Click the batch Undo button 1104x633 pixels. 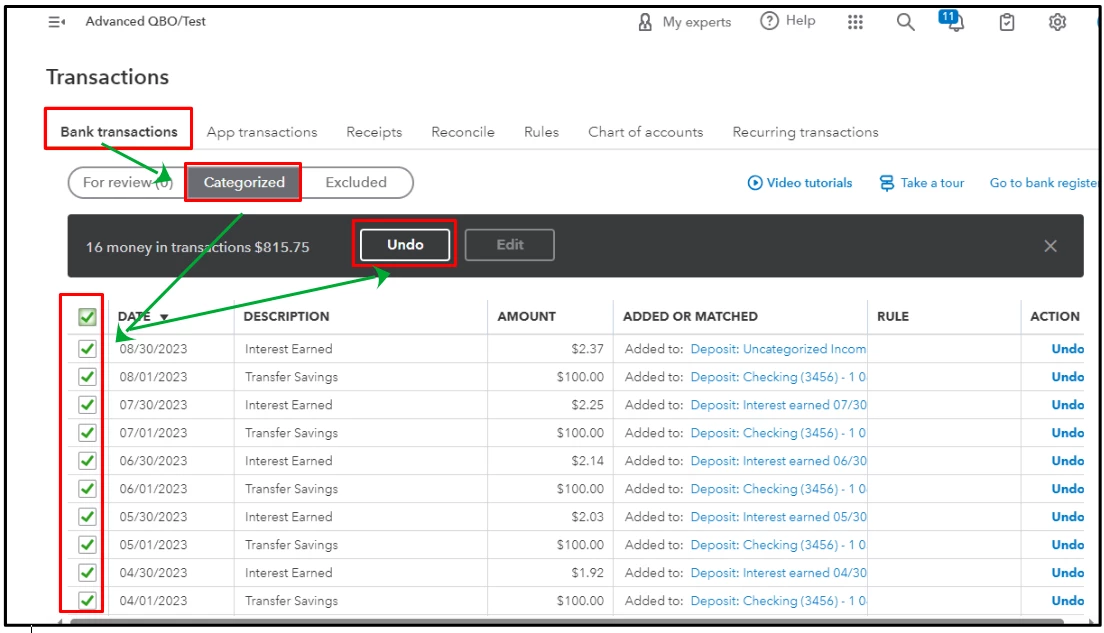405,245
